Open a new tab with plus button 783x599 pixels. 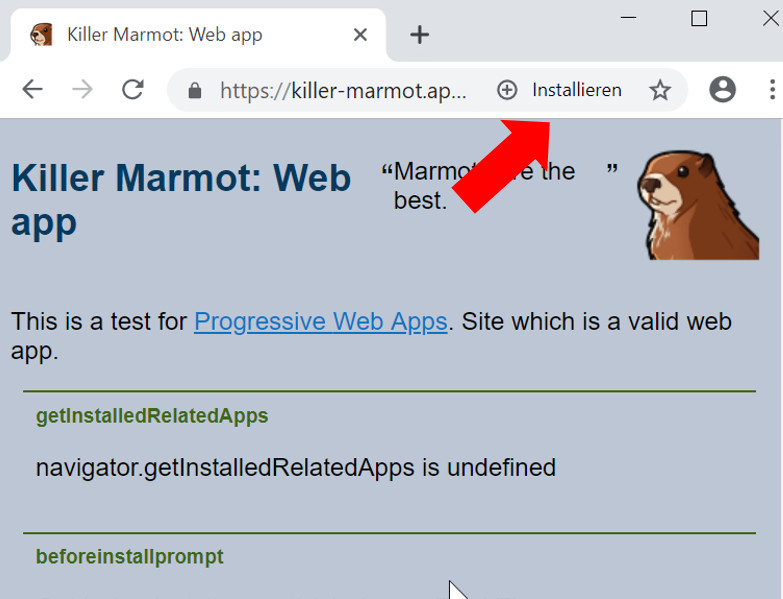pyautogui.click(x=419, y=35)
